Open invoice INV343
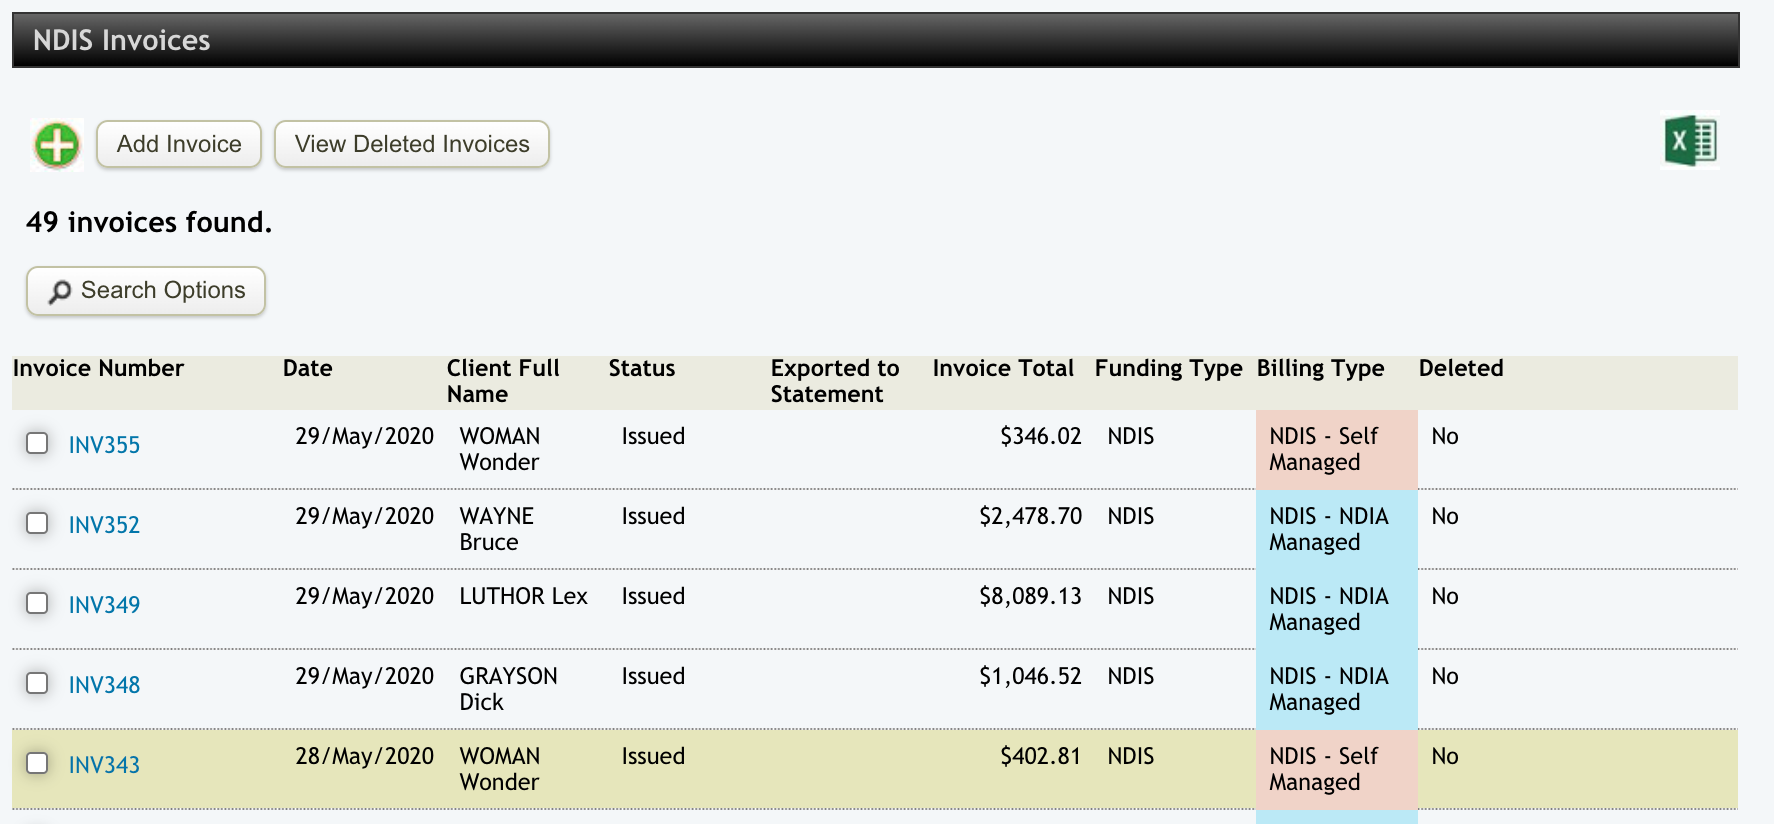The width and height of the screenshot is (1774, 824). pos(104,765)
